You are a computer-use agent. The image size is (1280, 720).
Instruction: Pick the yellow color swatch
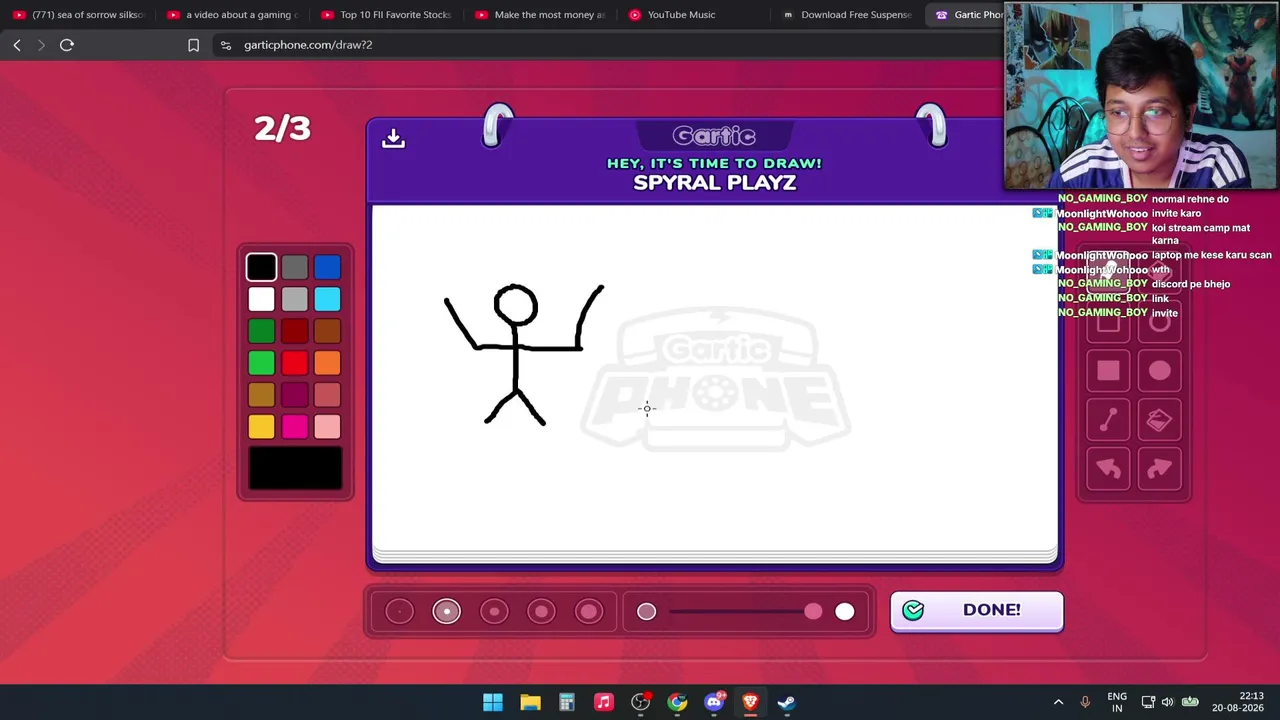261,427
